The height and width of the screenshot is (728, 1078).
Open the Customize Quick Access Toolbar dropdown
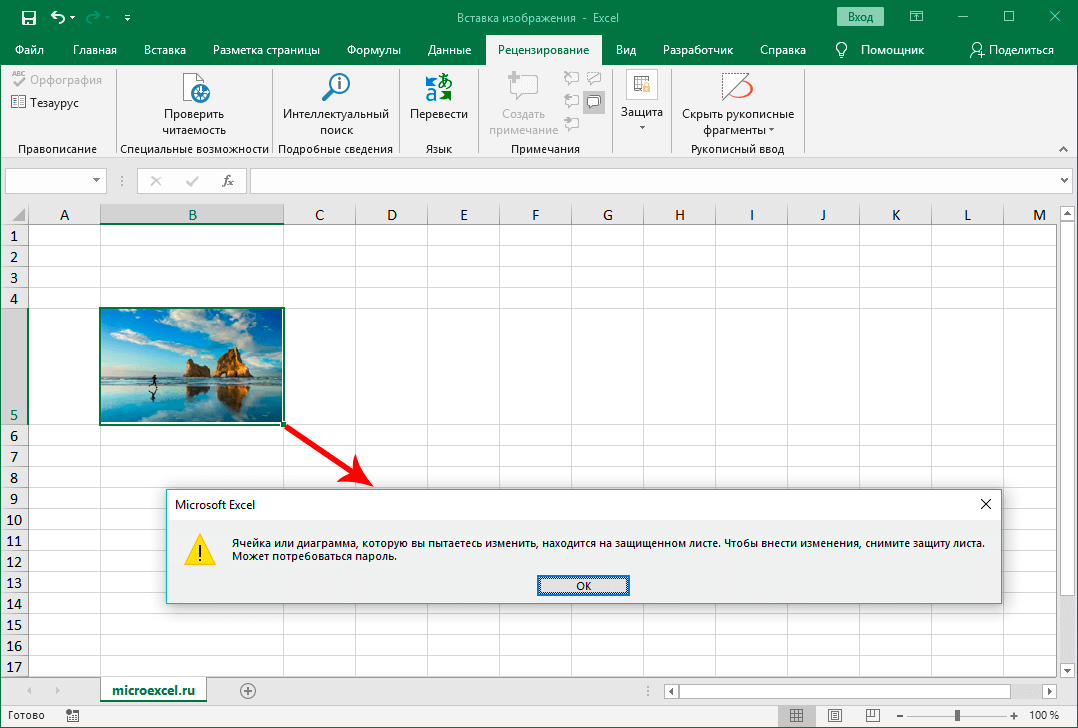click(127, 19)
